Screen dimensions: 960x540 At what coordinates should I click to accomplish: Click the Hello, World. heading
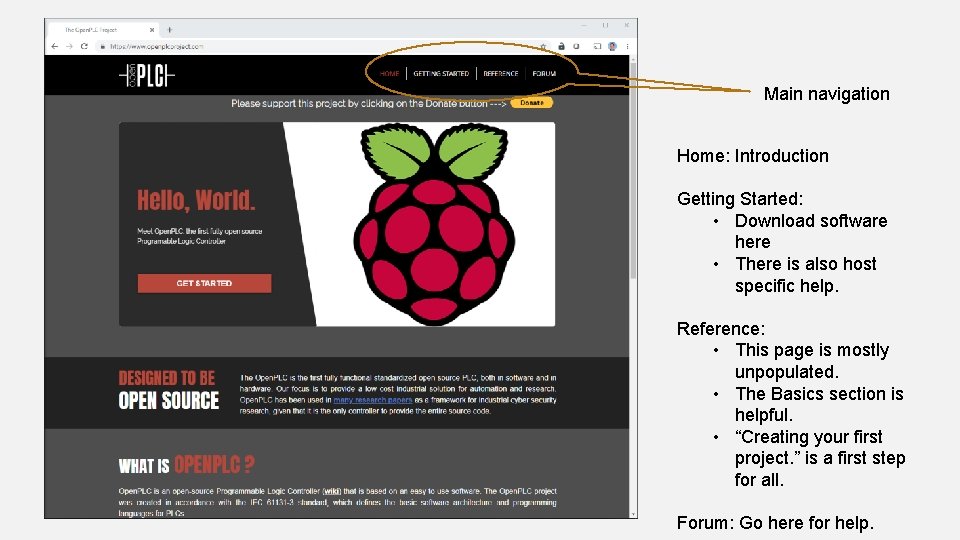click(x=196, y=200)
